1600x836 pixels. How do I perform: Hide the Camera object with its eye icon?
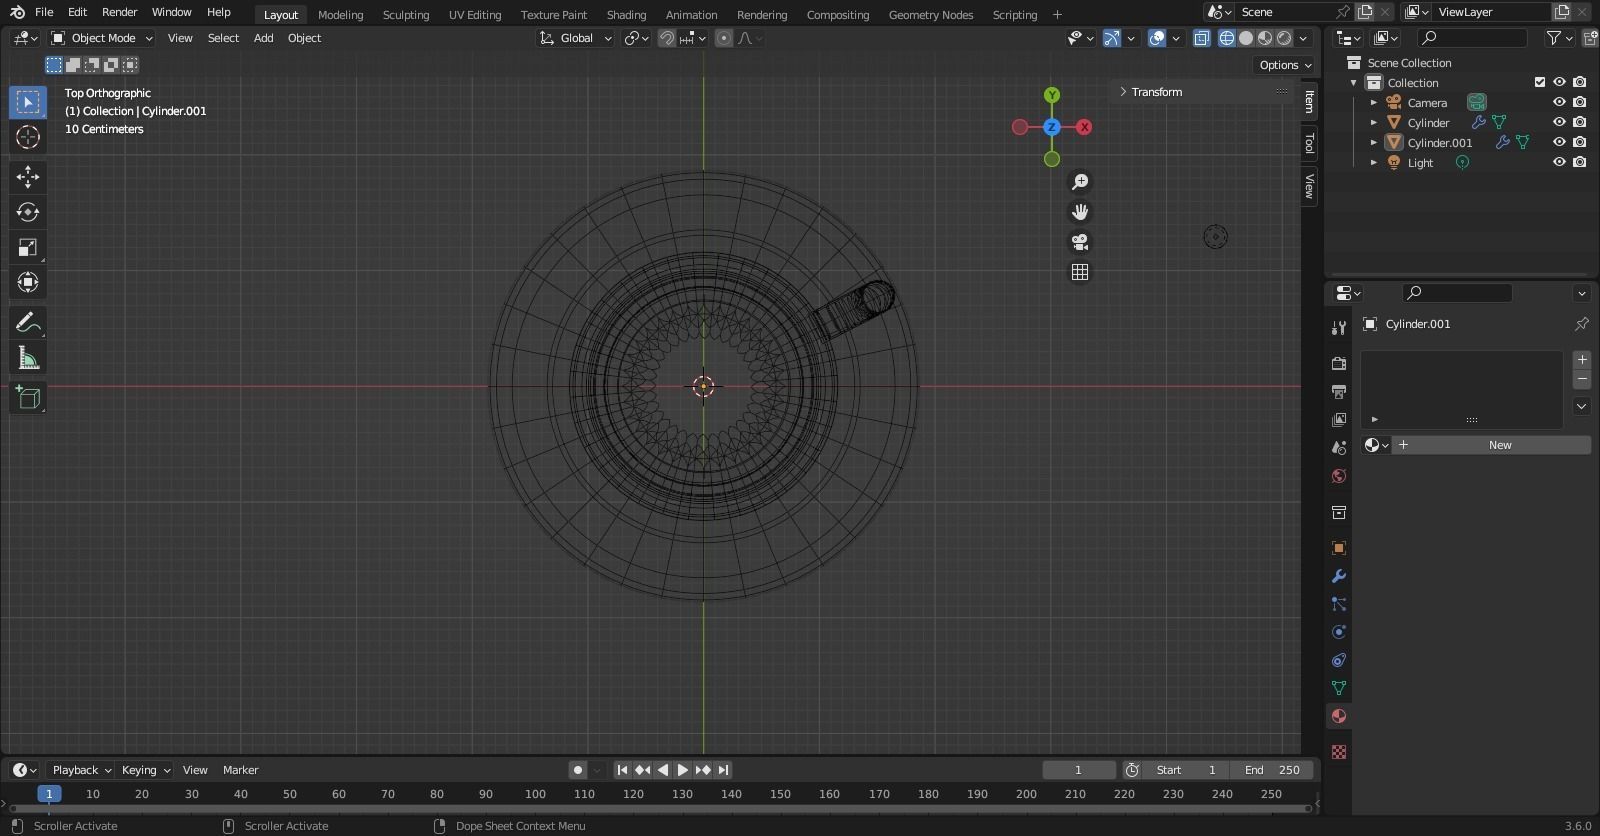point(1559,102)
